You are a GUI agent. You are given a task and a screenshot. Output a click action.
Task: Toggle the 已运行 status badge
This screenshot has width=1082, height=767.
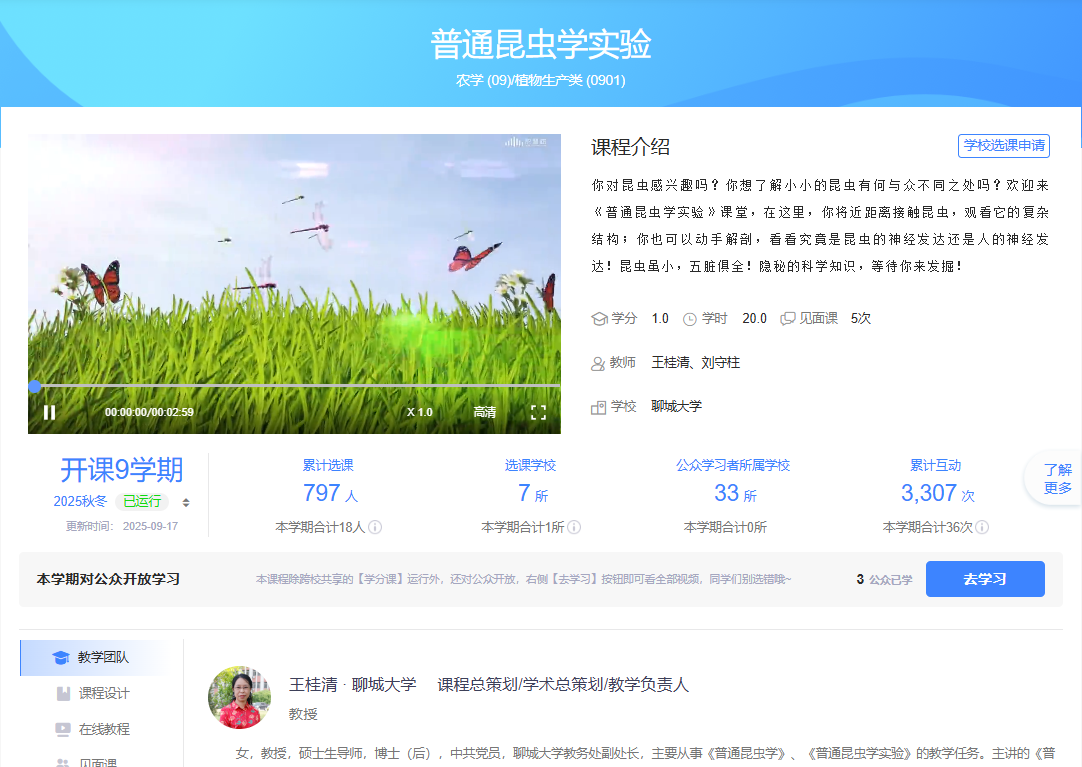coord(141,502)
